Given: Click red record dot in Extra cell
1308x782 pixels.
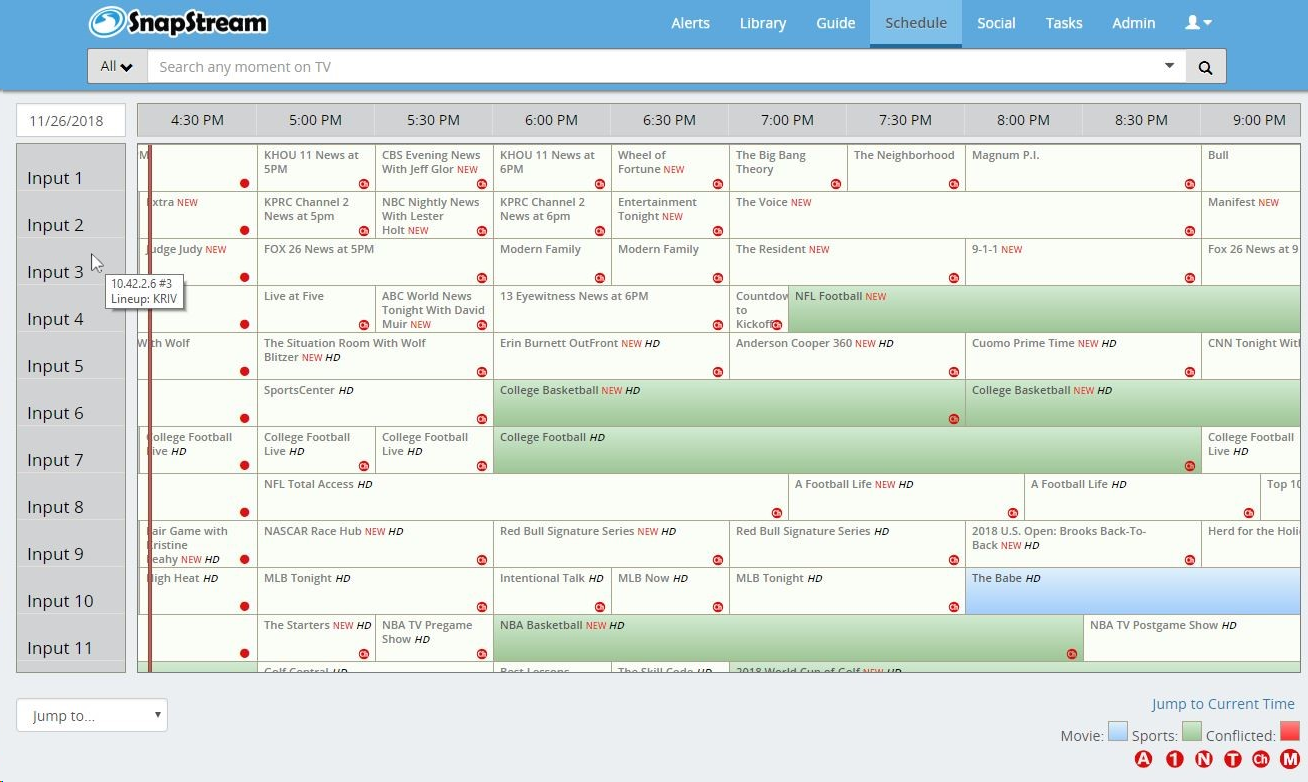Looking at the screenshot, I should [244, 231].
